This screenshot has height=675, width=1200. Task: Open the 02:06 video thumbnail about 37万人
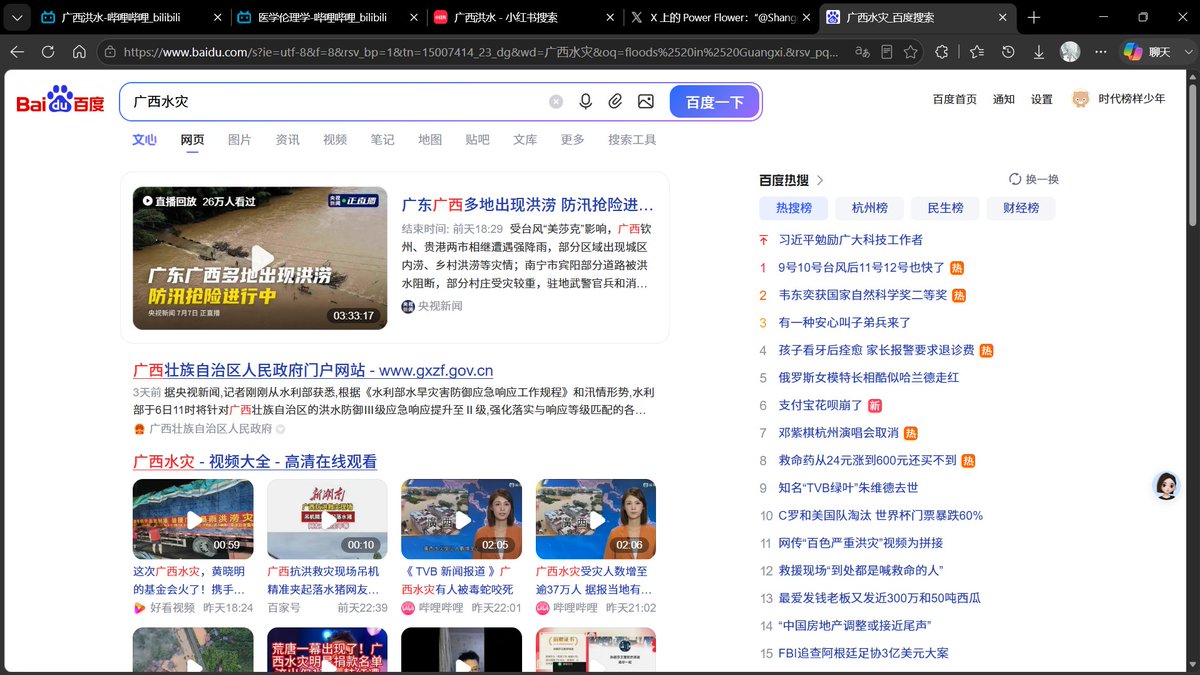pyautogui.click(x=596, y=519)
